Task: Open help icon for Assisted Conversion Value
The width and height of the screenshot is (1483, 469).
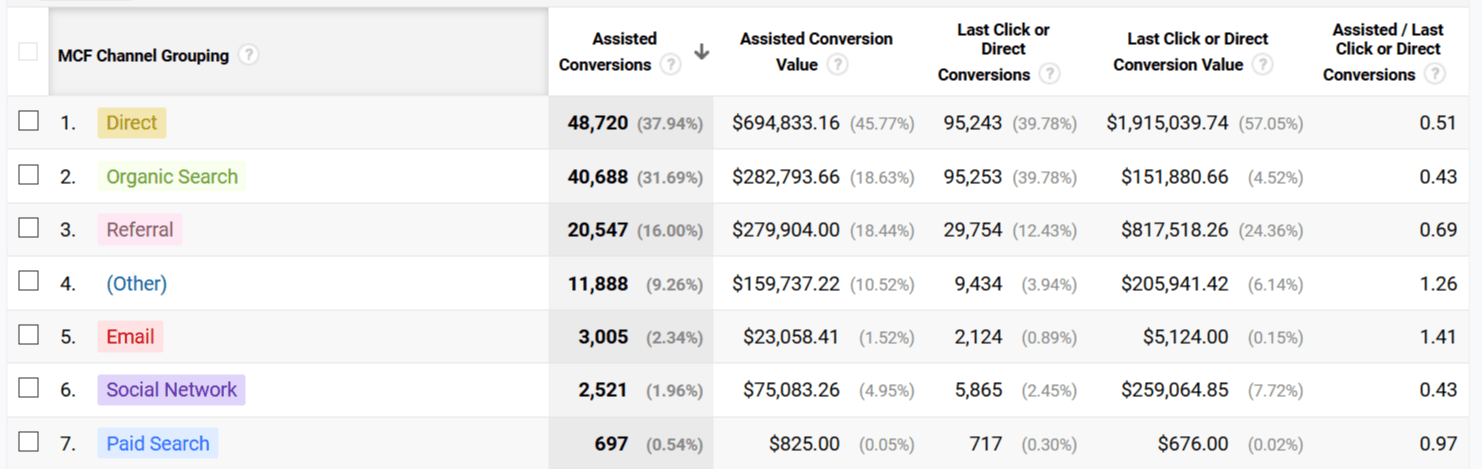Action: 838,64
